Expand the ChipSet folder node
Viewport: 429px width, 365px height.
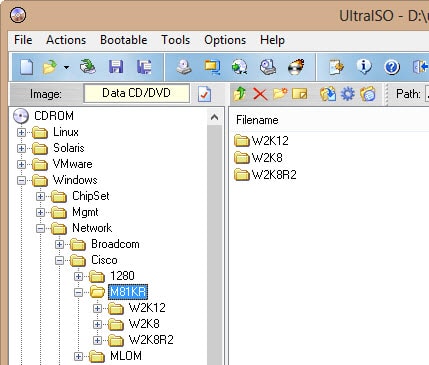(x=40, y=196)
